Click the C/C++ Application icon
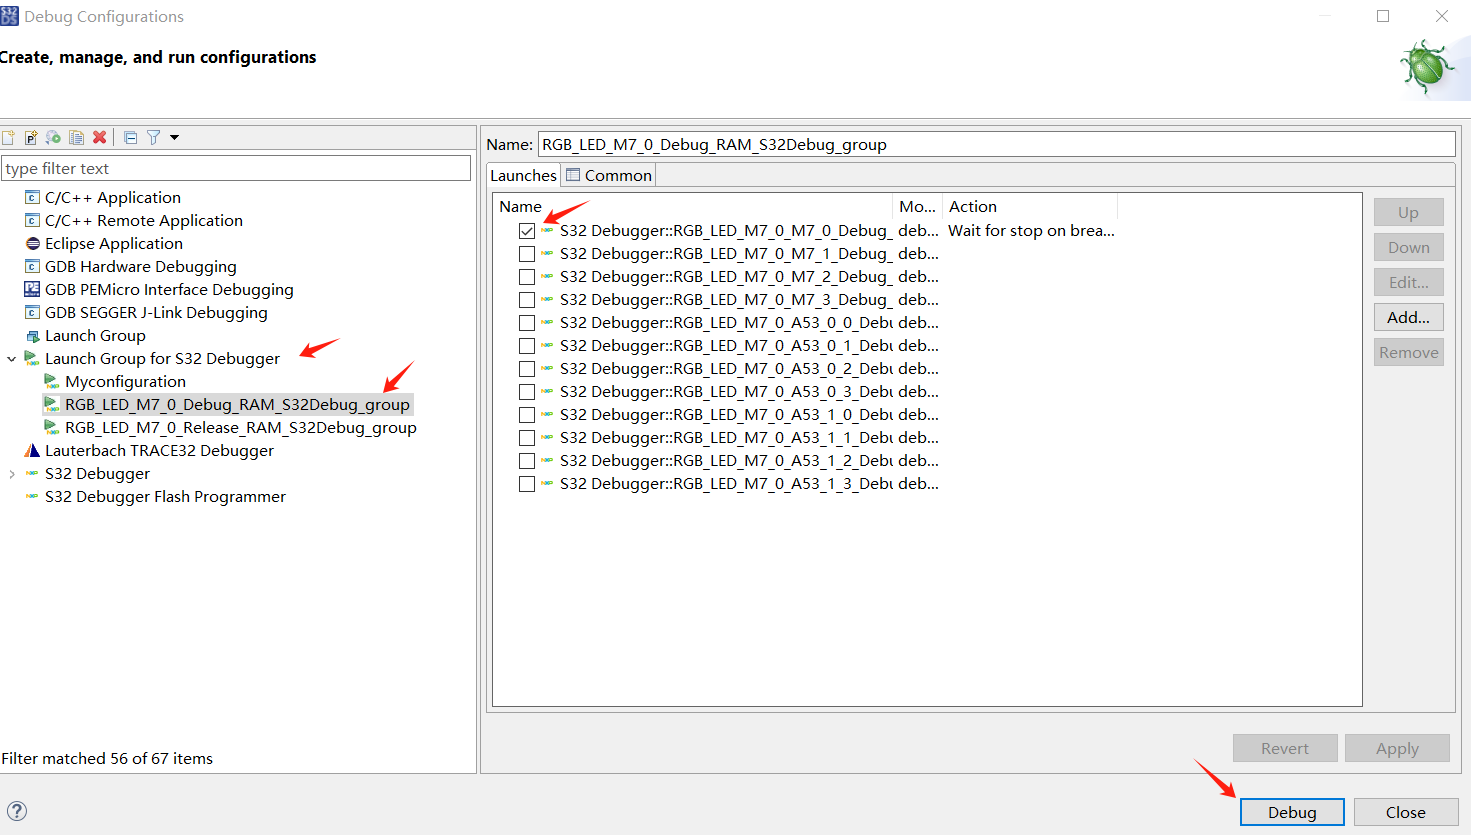Viewport: 1471px width, 835px height. [32, 197]
